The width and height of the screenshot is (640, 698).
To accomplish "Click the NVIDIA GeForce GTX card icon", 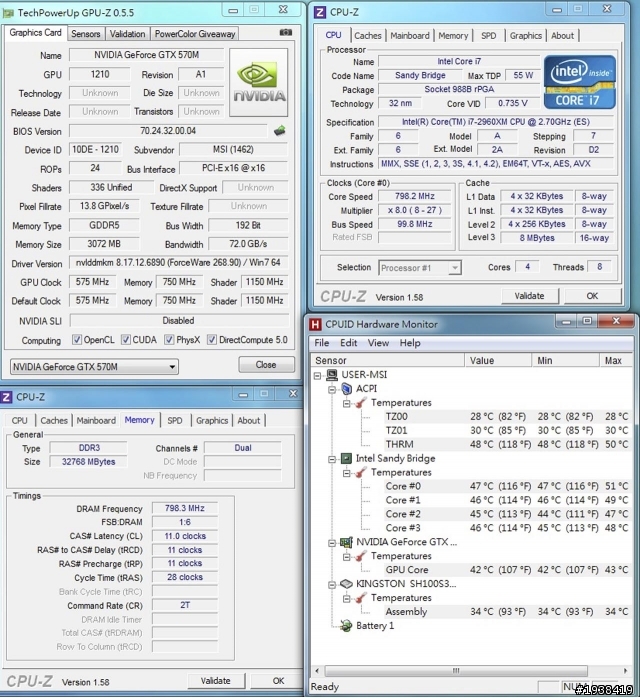I will [x=346, y=542].
